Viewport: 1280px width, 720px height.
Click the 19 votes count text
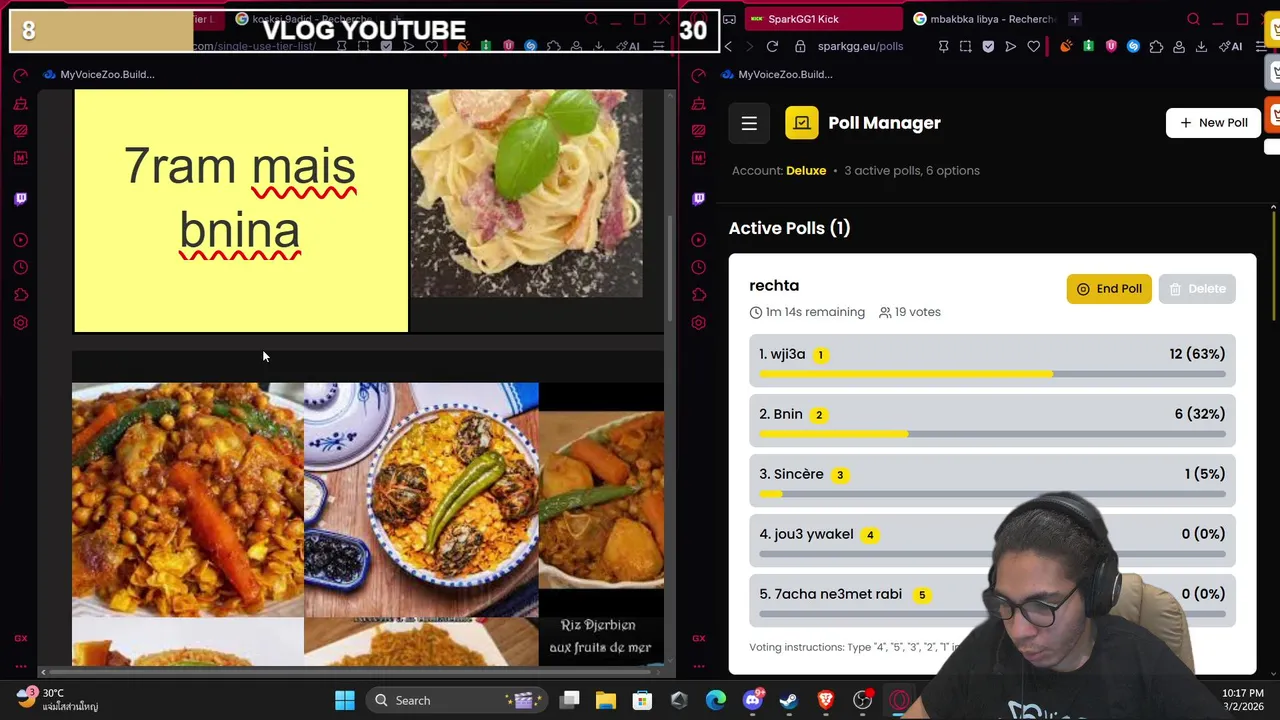point(910,312)
